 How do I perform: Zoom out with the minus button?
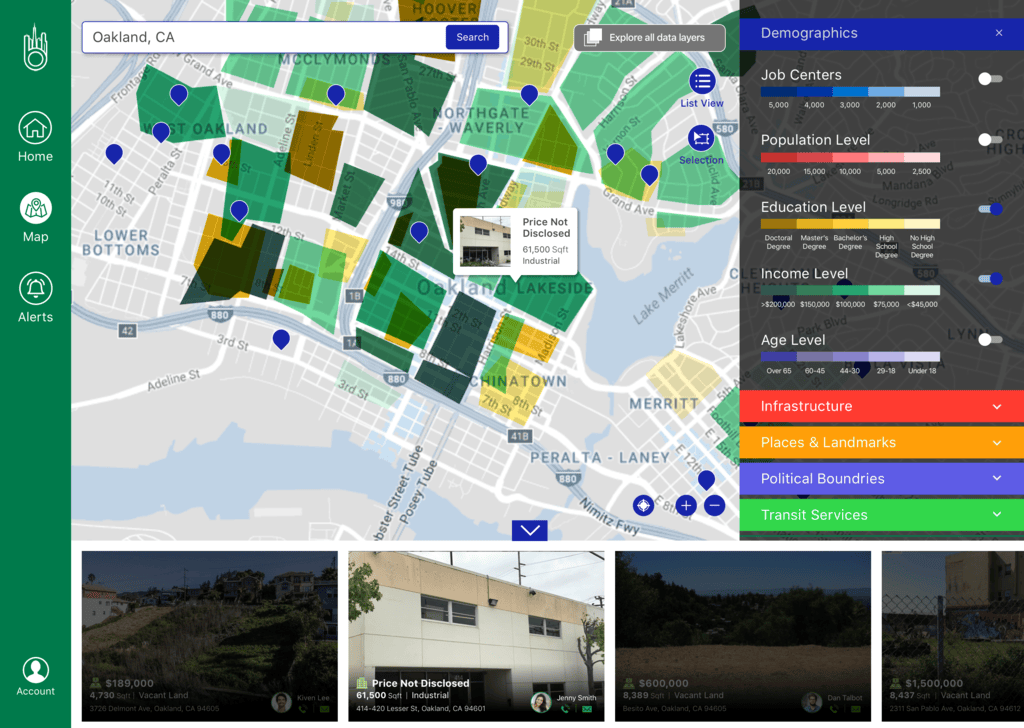(x=714, y=505)
